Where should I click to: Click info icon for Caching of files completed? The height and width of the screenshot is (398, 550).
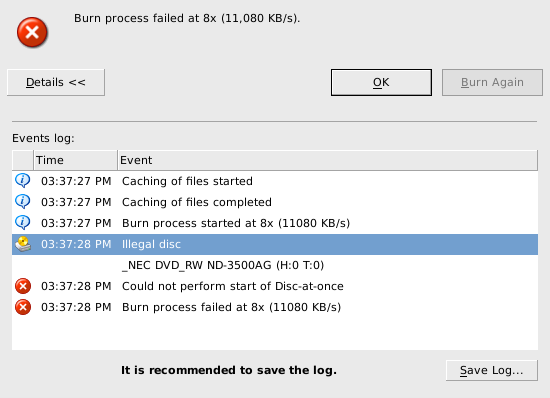23,202
